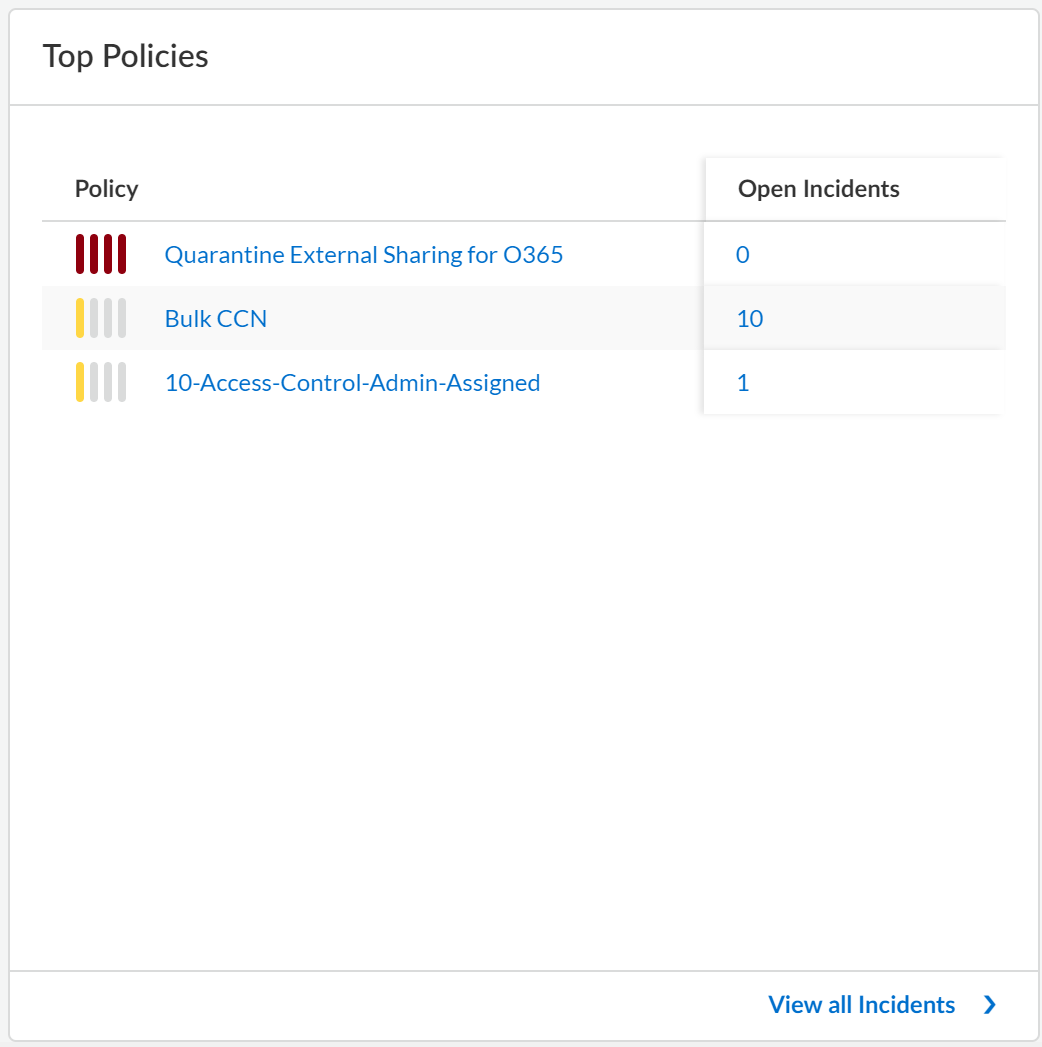The height and width of the screenshot is (1047, 1042).
Task: Open the Bulk CCN policy link
Action: point(216,319)
